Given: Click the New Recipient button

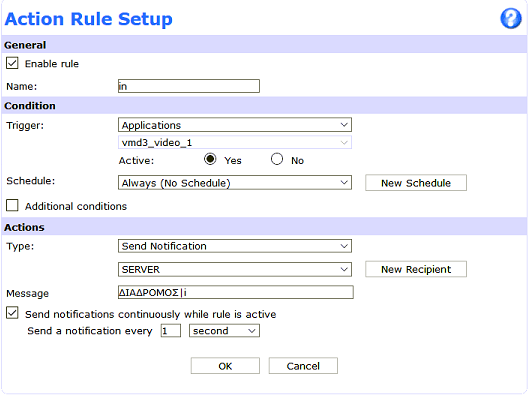Looking at the screenshot, I should [x=416, y=269].
